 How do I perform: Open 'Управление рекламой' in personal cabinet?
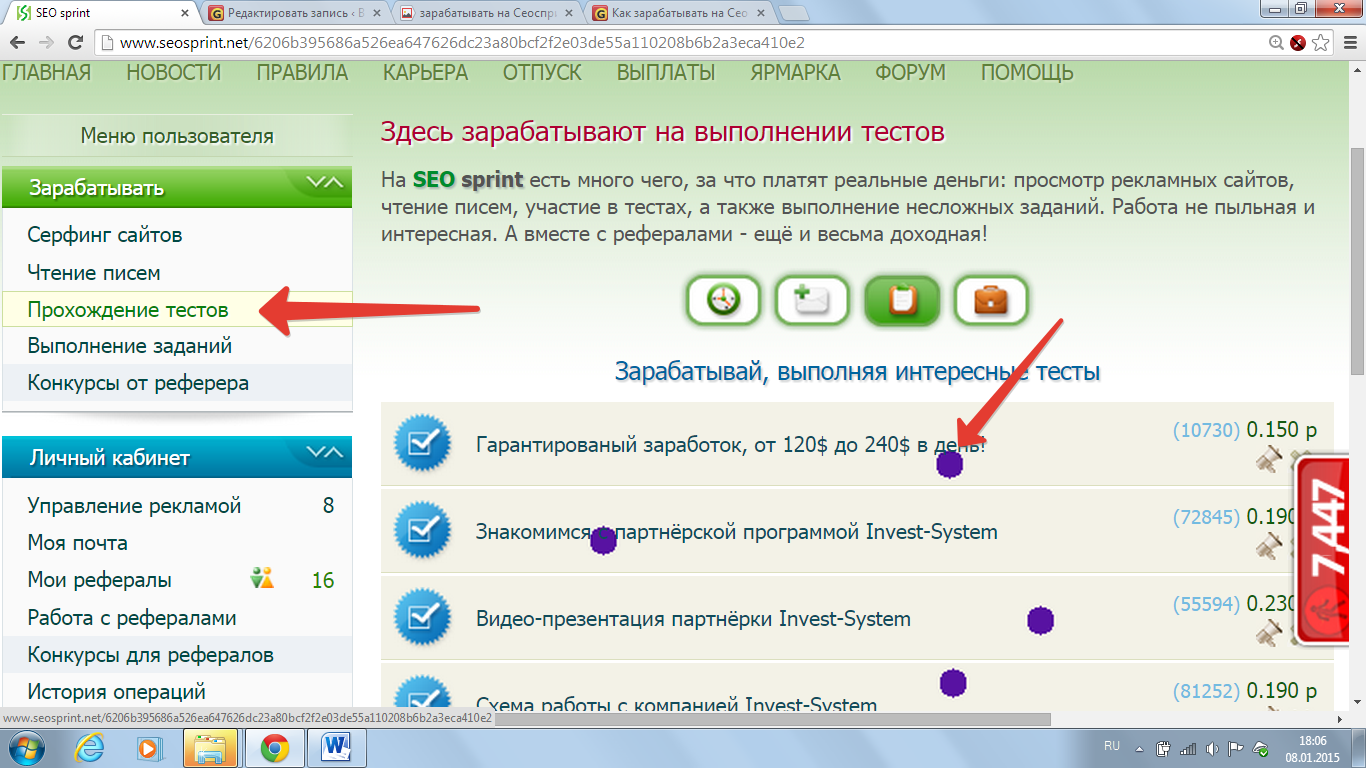[134, 506]
